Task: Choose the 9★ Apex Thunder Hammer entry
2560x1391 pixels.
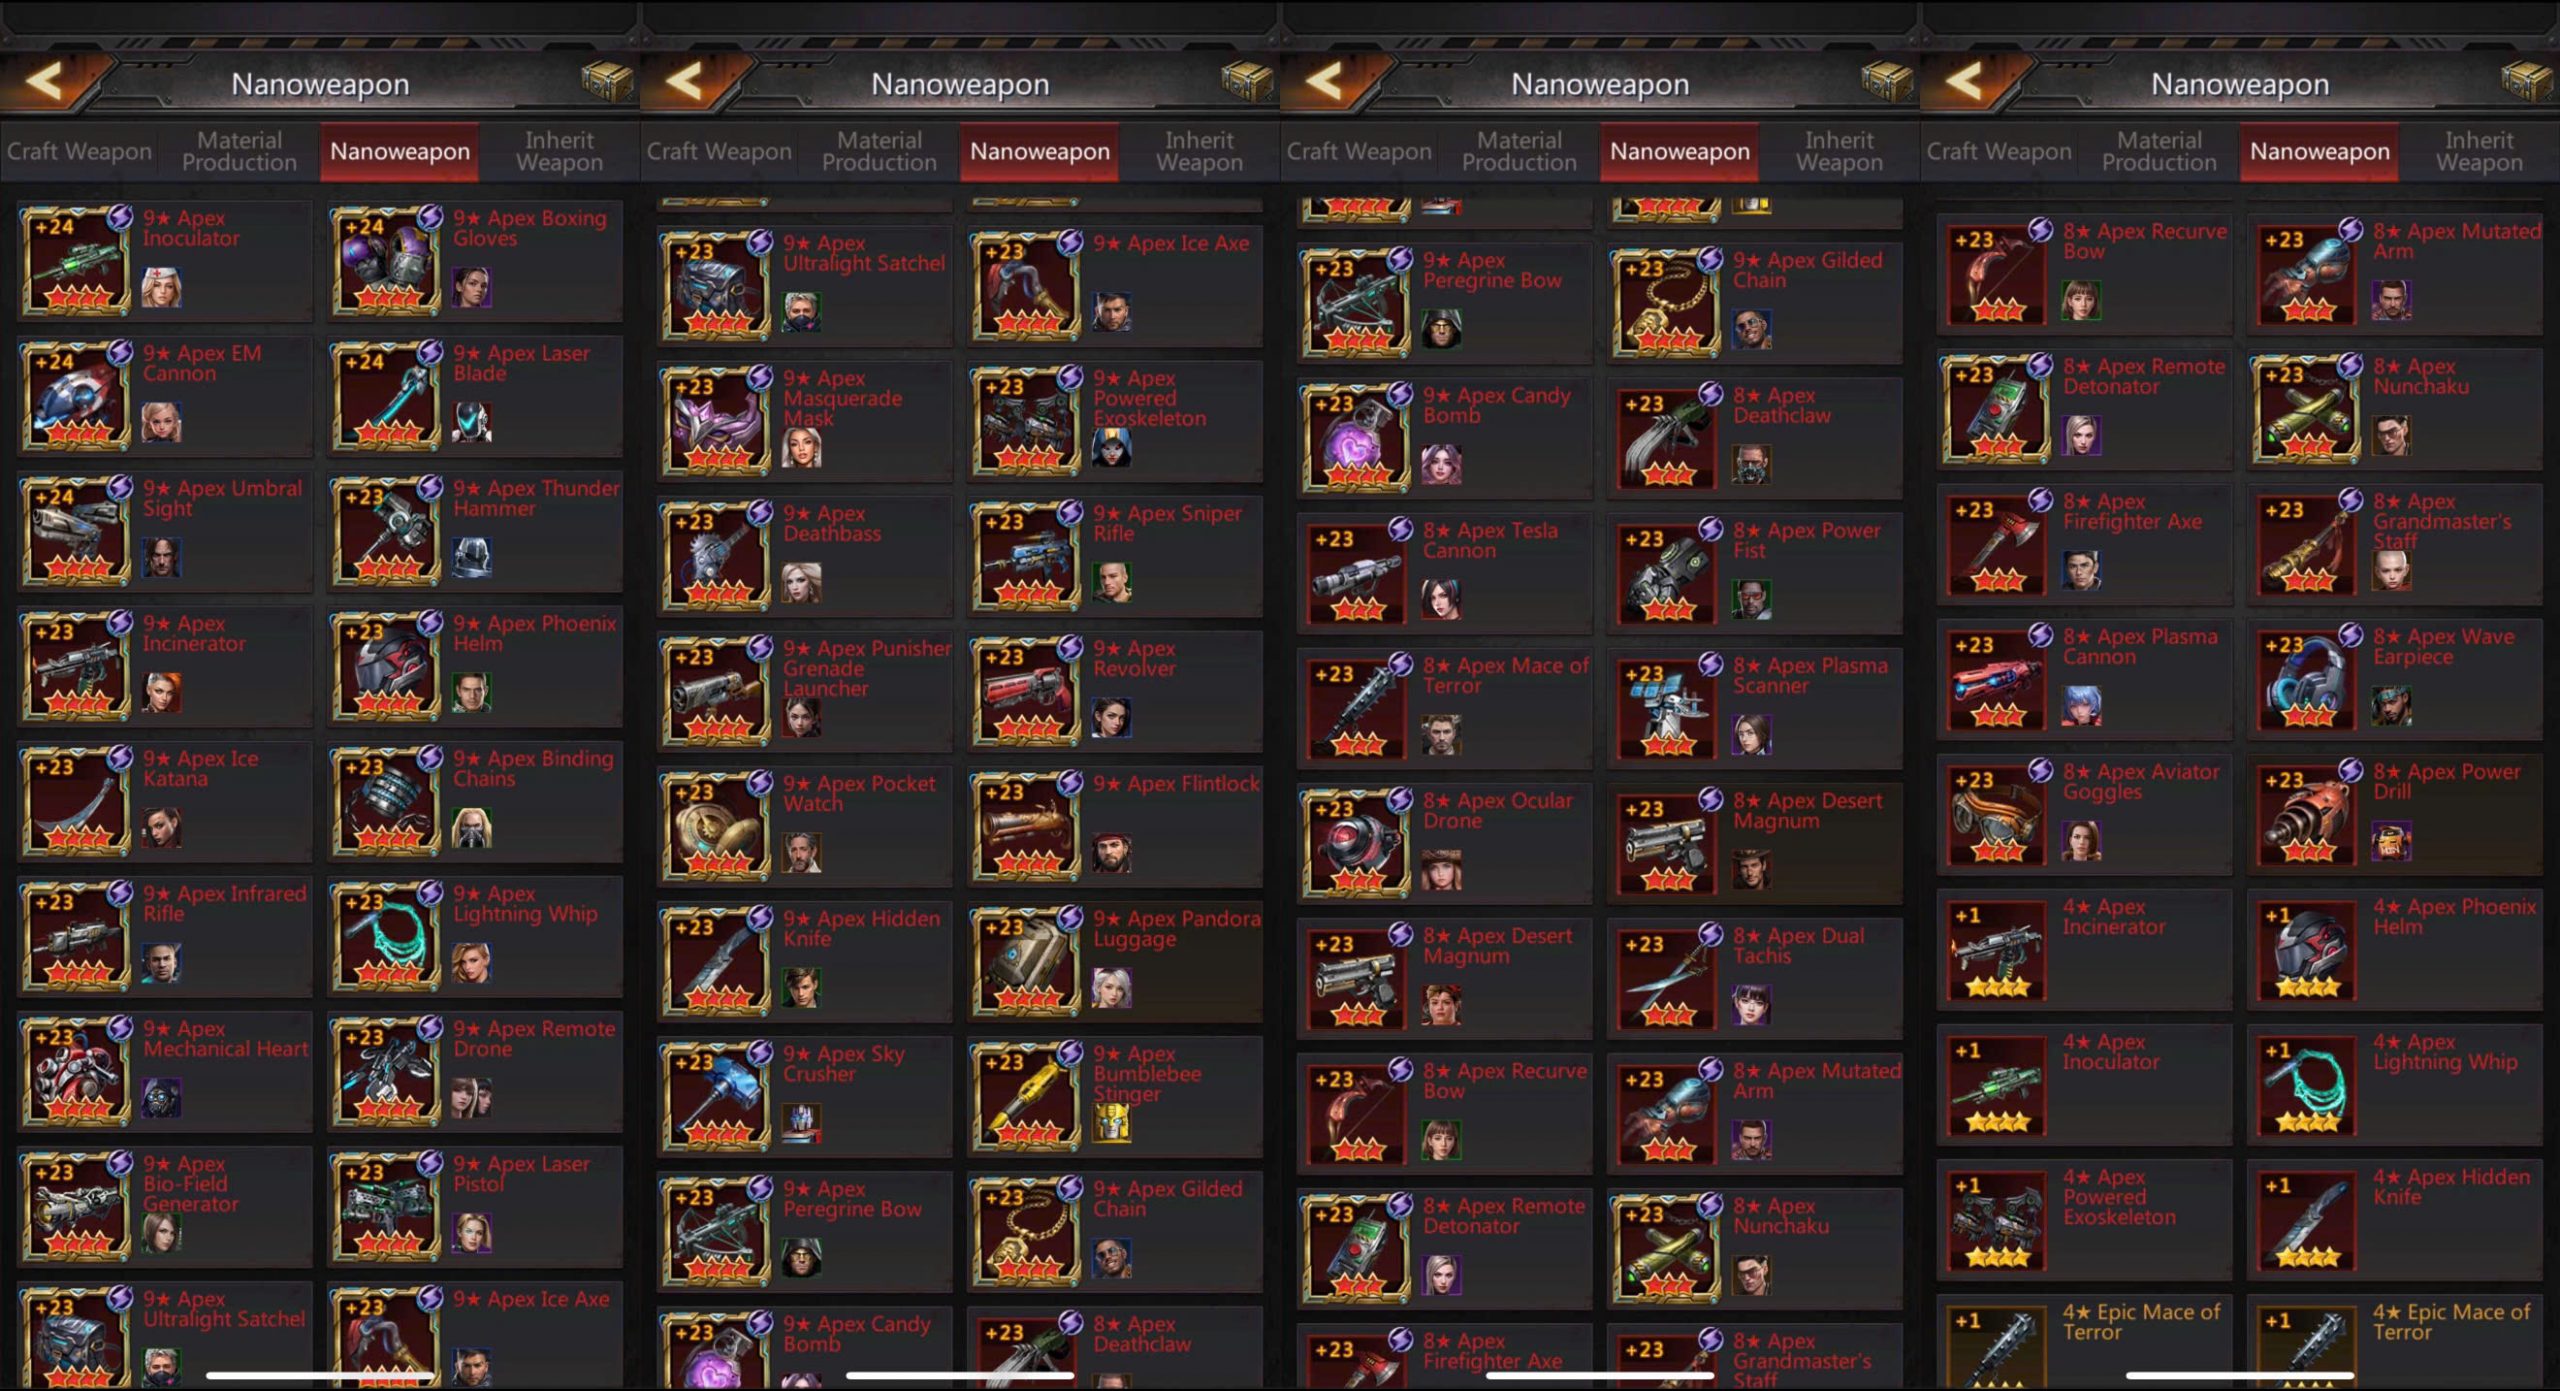Action: click(475, 531)
